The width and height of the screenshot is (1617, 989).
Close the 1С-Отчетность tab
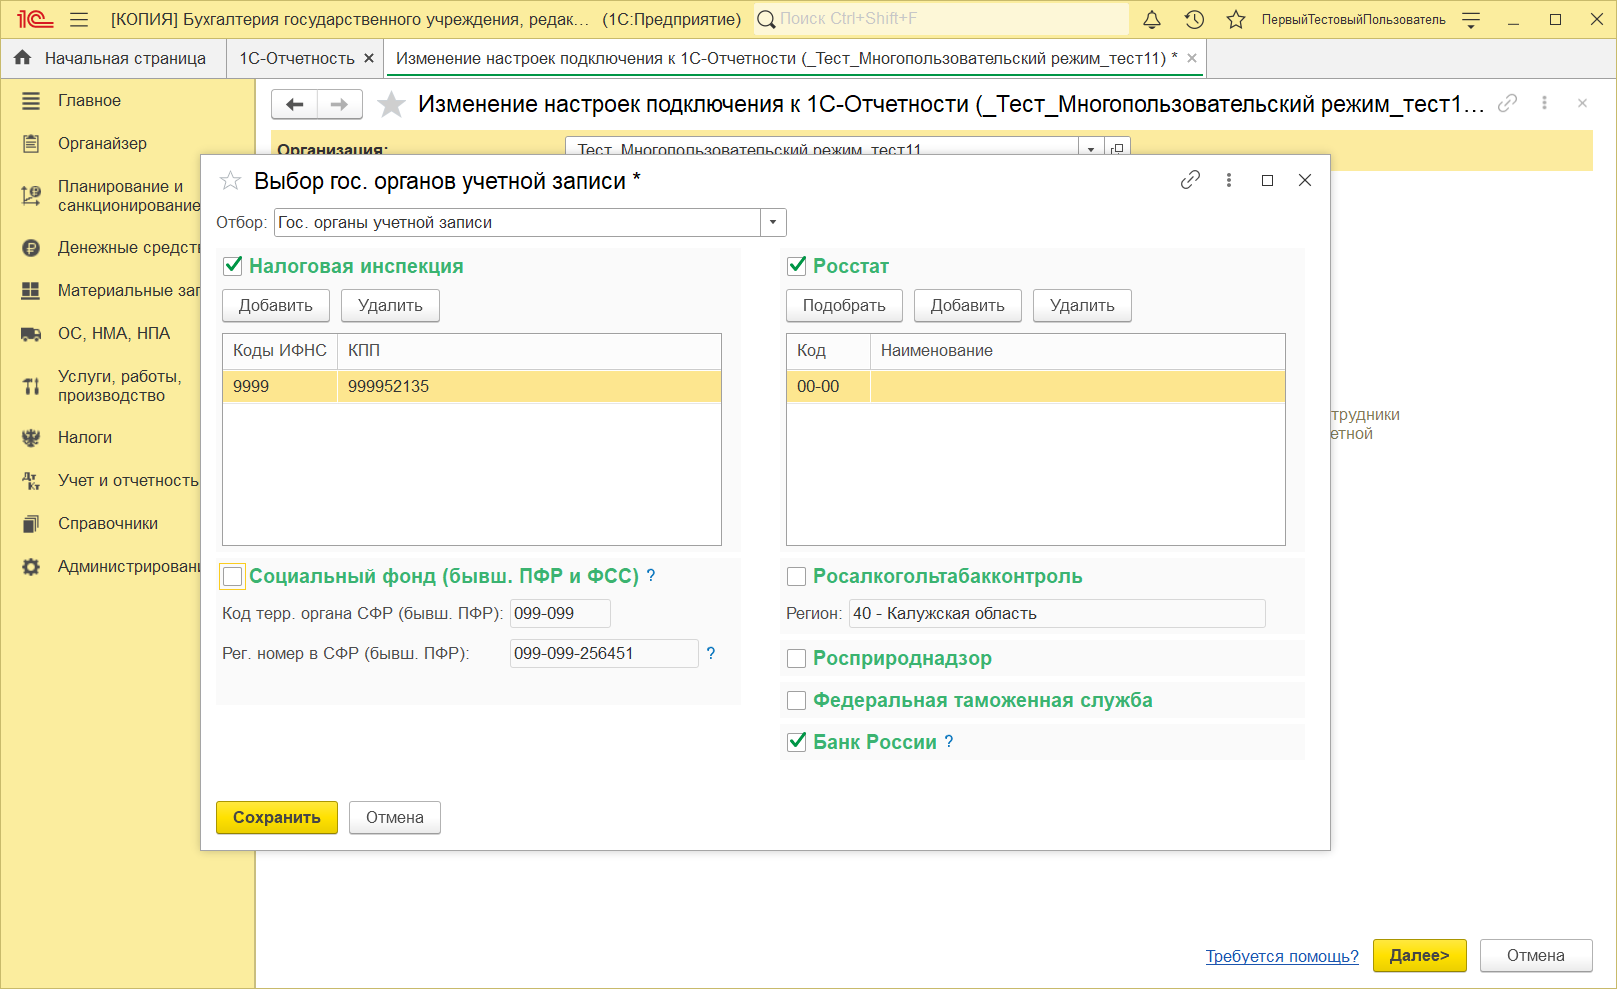[x=369, y=58]
